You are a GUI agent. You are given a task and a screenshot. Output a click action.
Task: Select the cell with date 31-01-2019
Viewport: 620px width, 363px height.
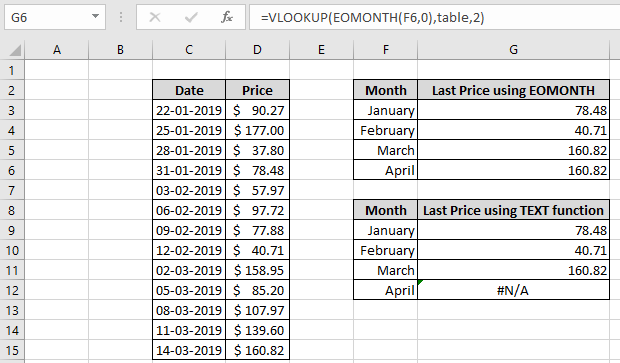click(x=189, y=170)
